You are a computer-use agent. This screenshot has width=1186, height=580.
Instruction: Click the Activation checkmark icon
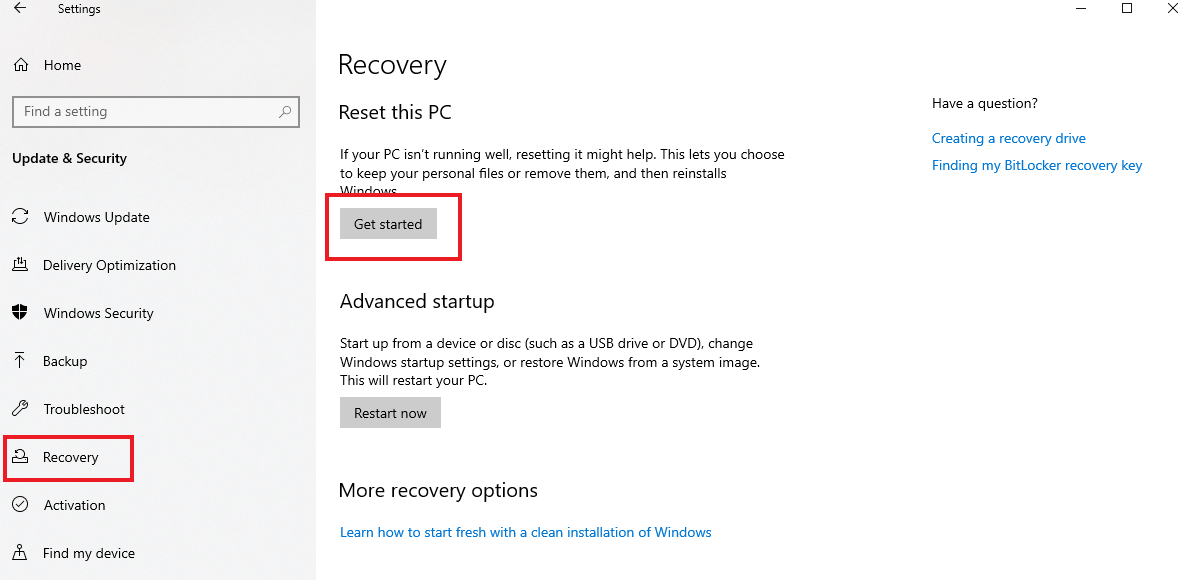tap(22, 505)
